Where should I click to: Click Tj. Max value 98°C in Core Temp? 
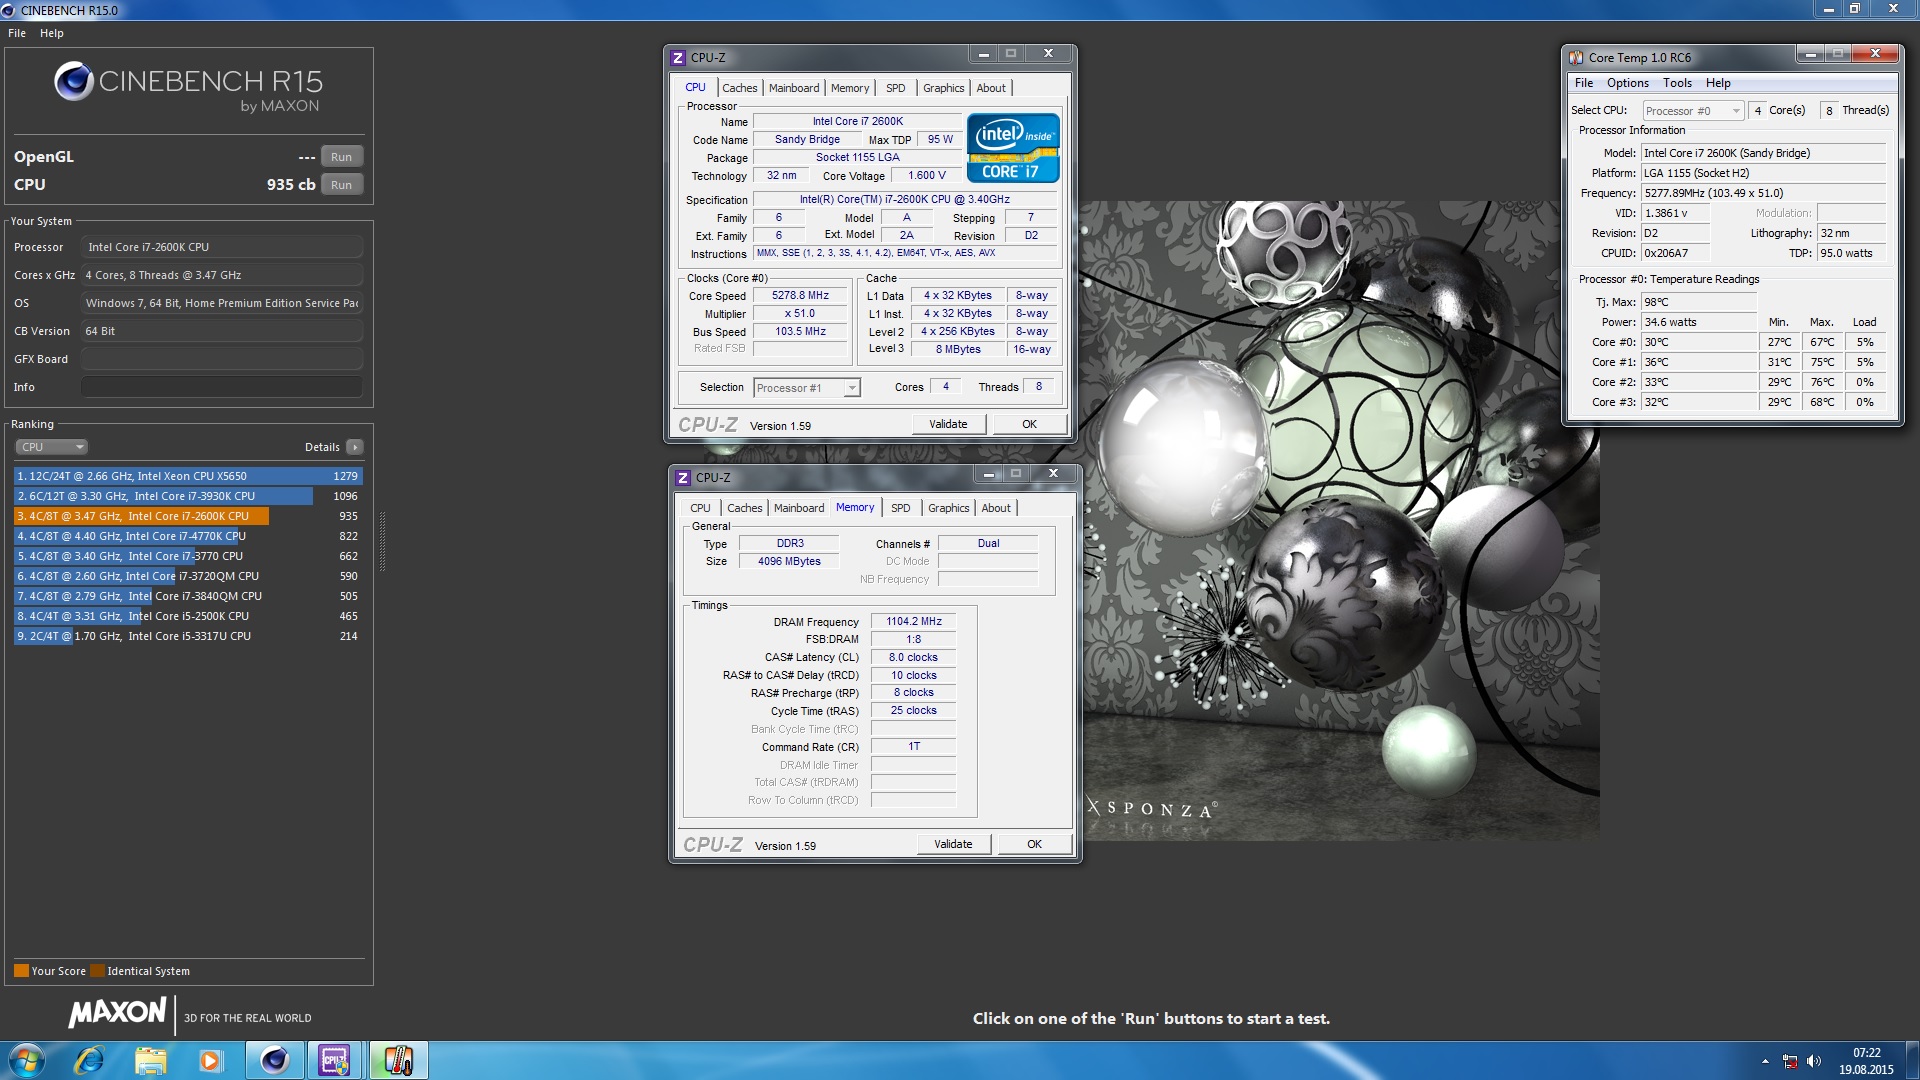(x=1699, y=302)
